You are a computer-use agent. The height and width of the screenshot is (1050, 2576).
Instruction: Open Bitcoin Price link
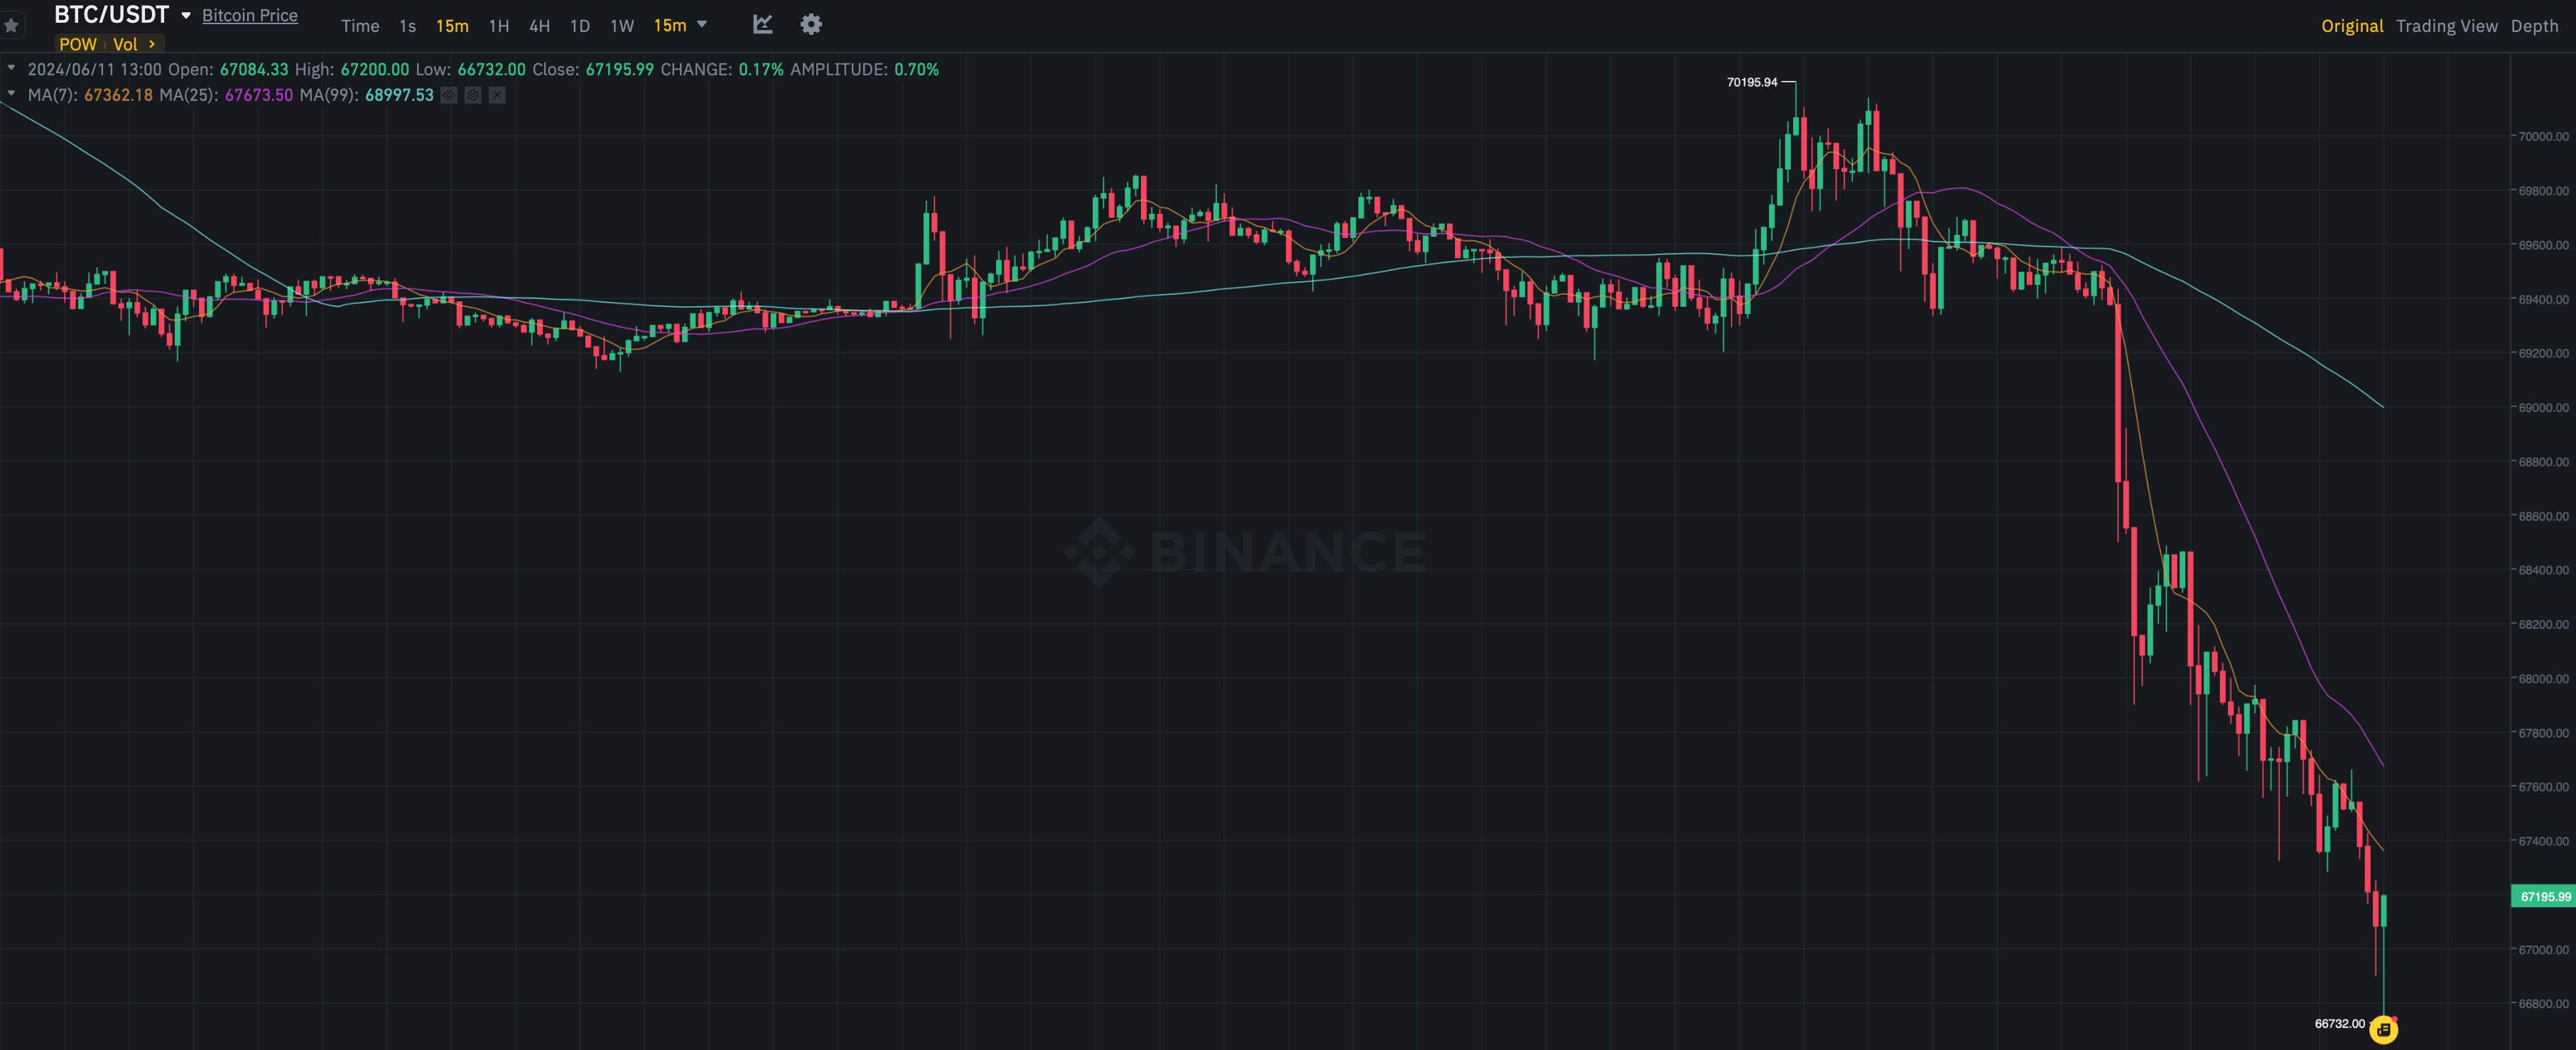tap(250, 15)
